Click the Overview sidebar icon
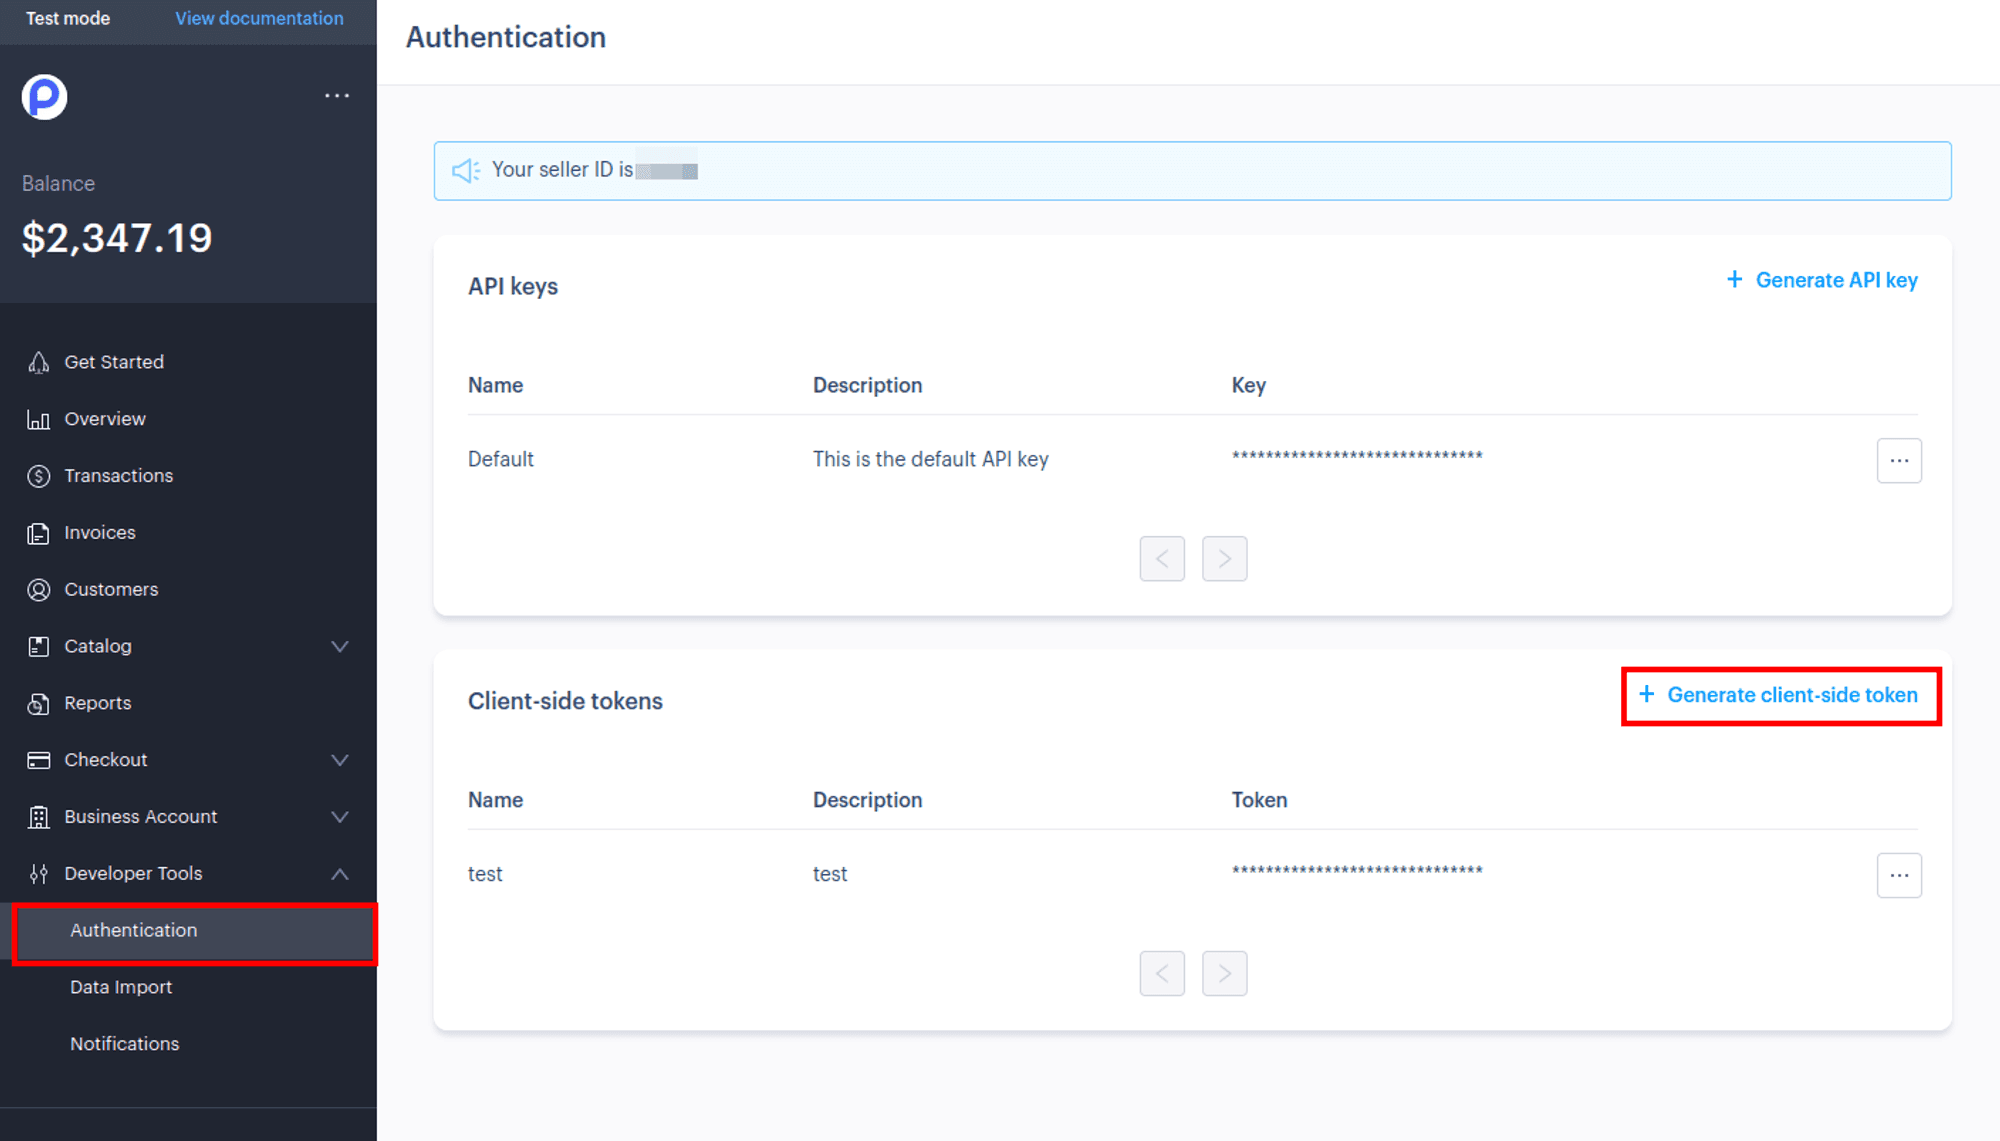Viewport: 2000px width, 1141px height. [x=38, y=419]
